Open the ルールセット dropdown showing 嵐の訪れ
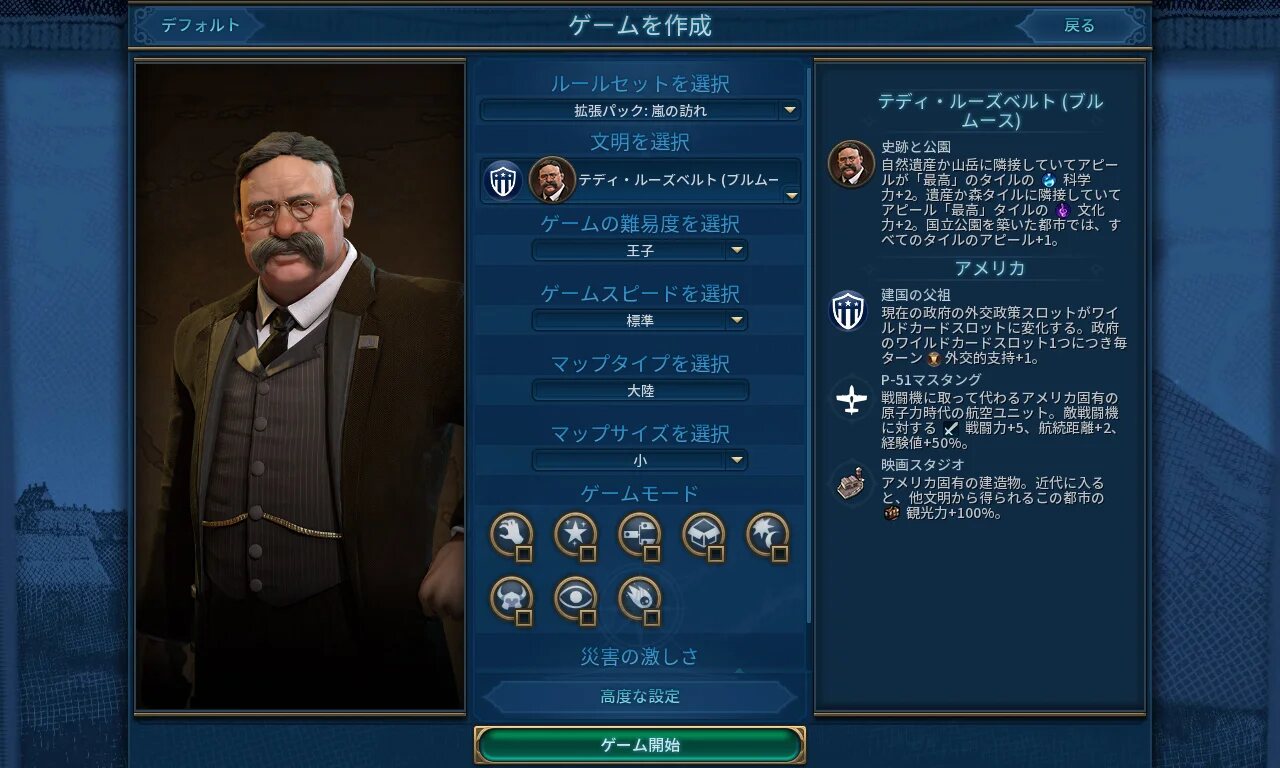Screen dimensions: 1280x768 coord(640,110)
